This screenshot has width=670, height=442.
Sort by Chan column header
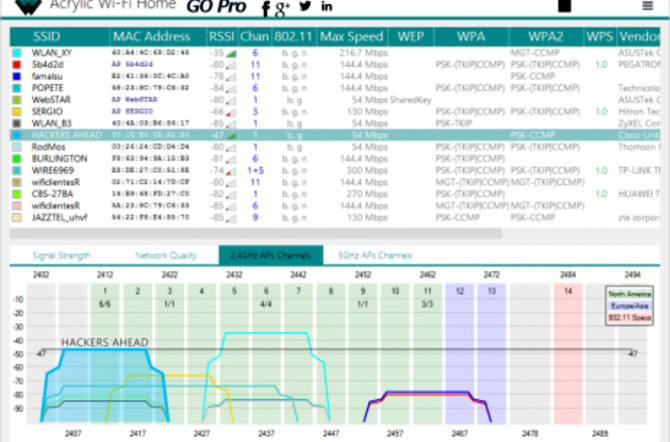point(254,37)
